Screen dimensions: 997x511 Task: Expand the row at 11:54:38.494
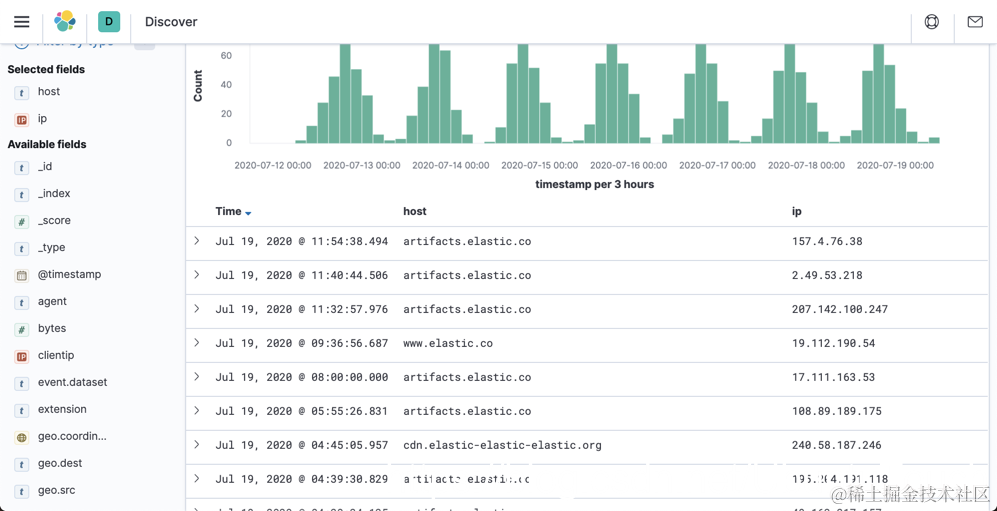196,240
